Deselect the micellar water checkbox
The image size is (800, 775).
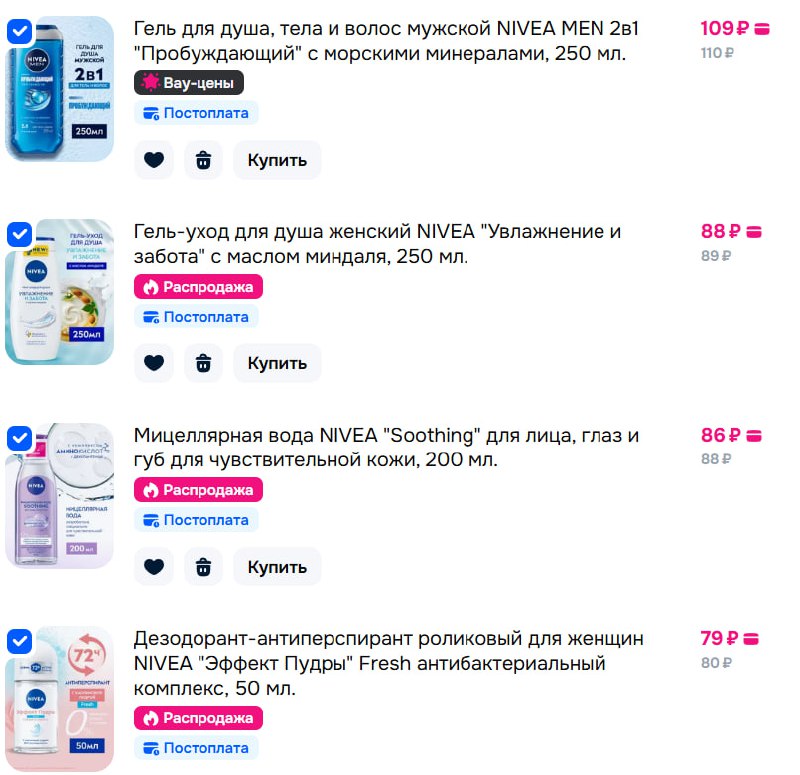click(x=20, y=438)
